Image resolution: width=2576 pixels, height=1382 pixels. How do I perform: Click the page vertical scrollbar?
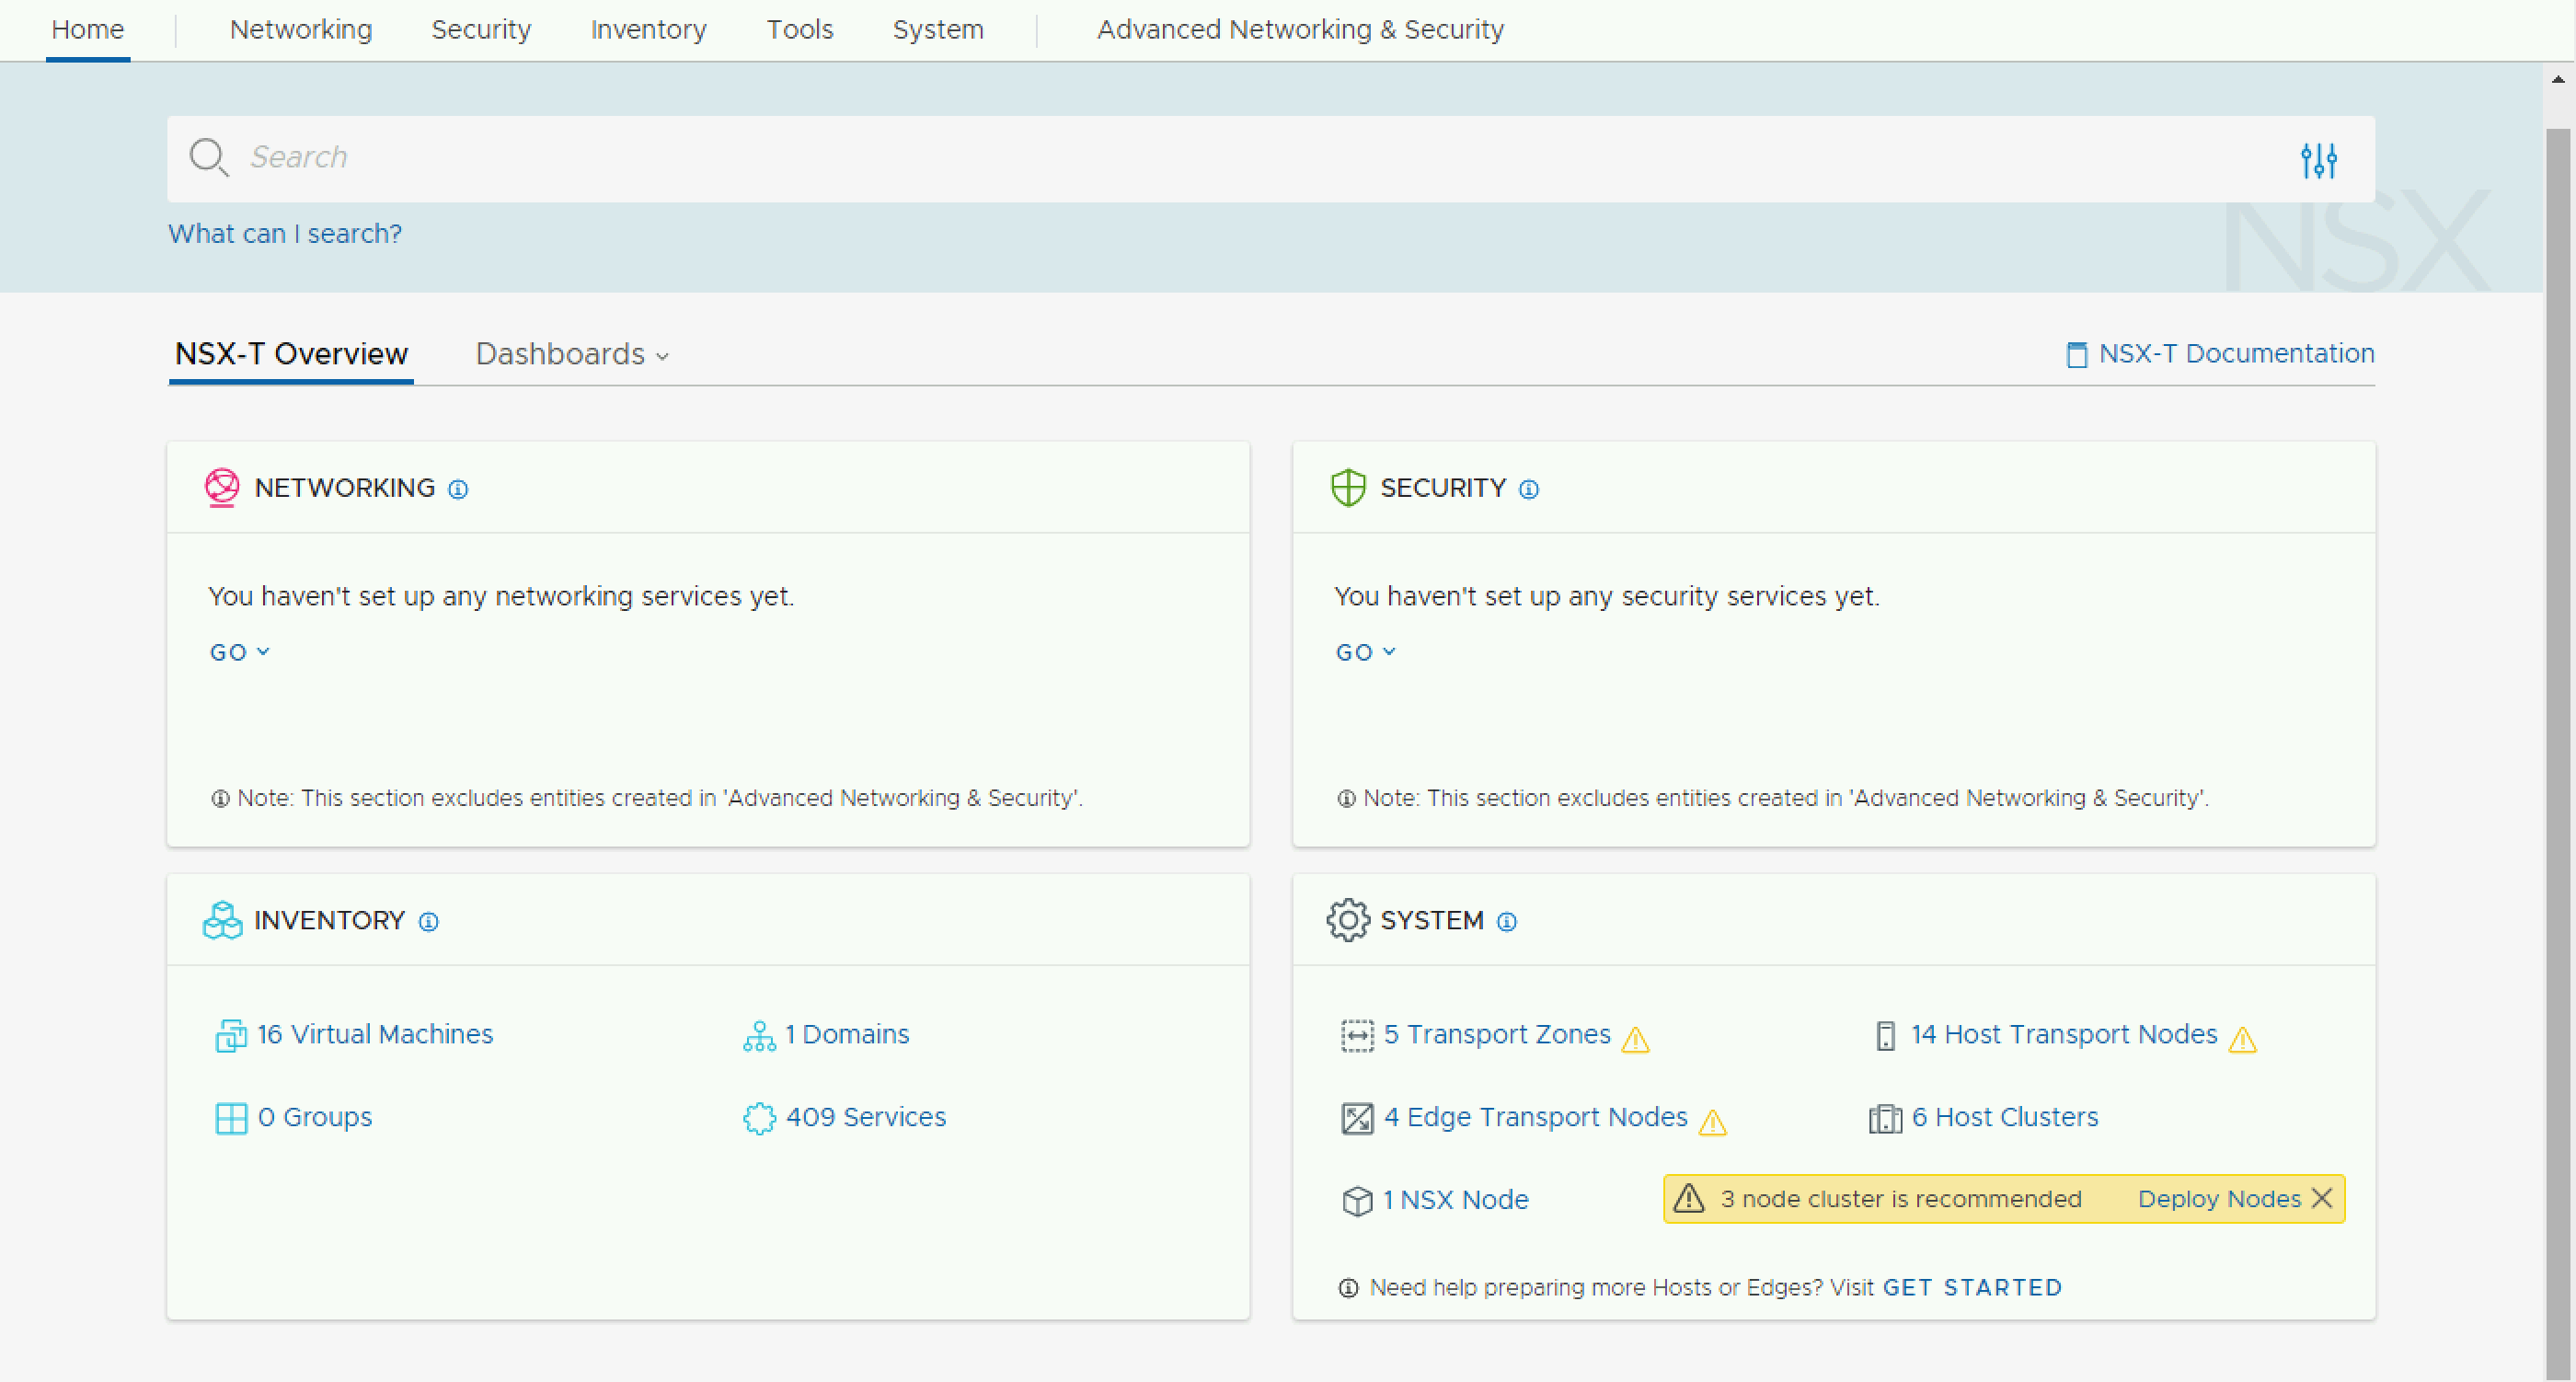2557,700
